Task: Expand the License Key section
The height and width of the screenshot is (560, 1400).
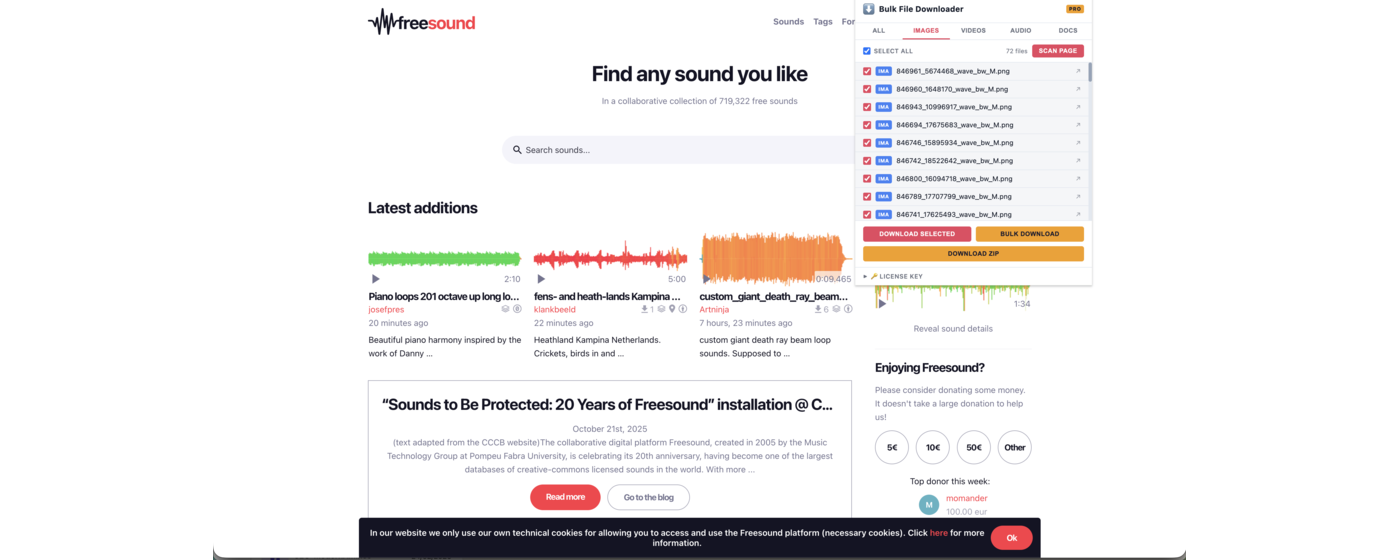Action: [x=893, y=276]
